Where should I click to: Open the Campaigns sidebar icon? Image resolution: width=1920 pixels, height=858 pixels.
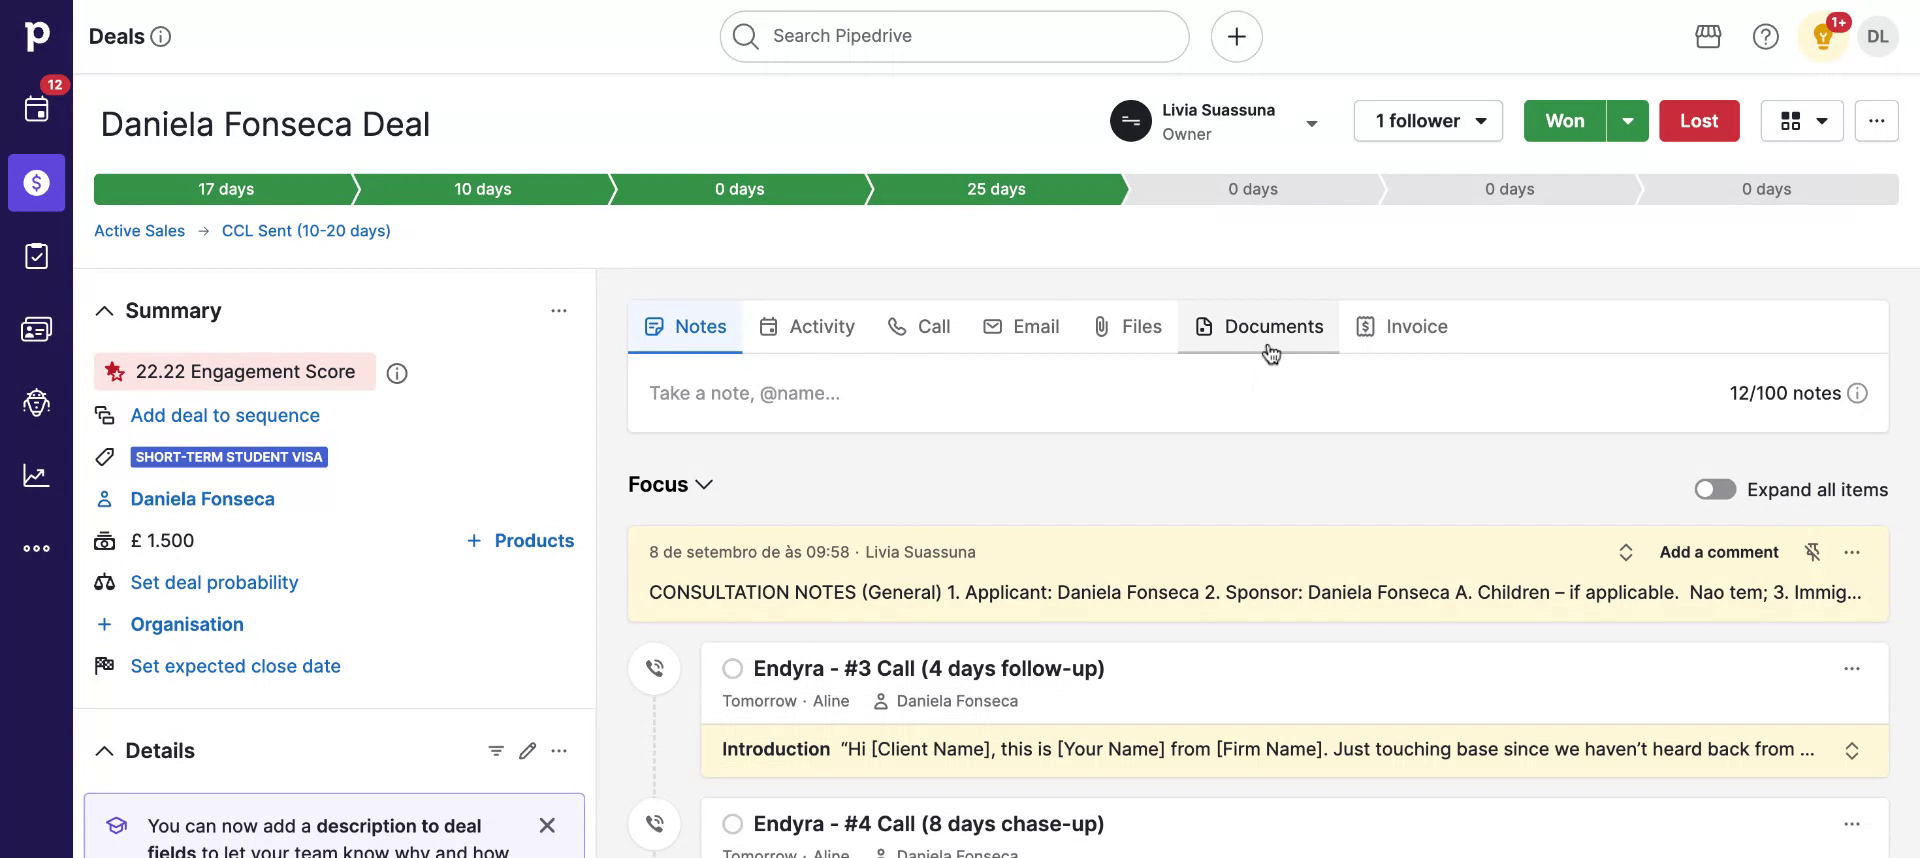point(36,402)
